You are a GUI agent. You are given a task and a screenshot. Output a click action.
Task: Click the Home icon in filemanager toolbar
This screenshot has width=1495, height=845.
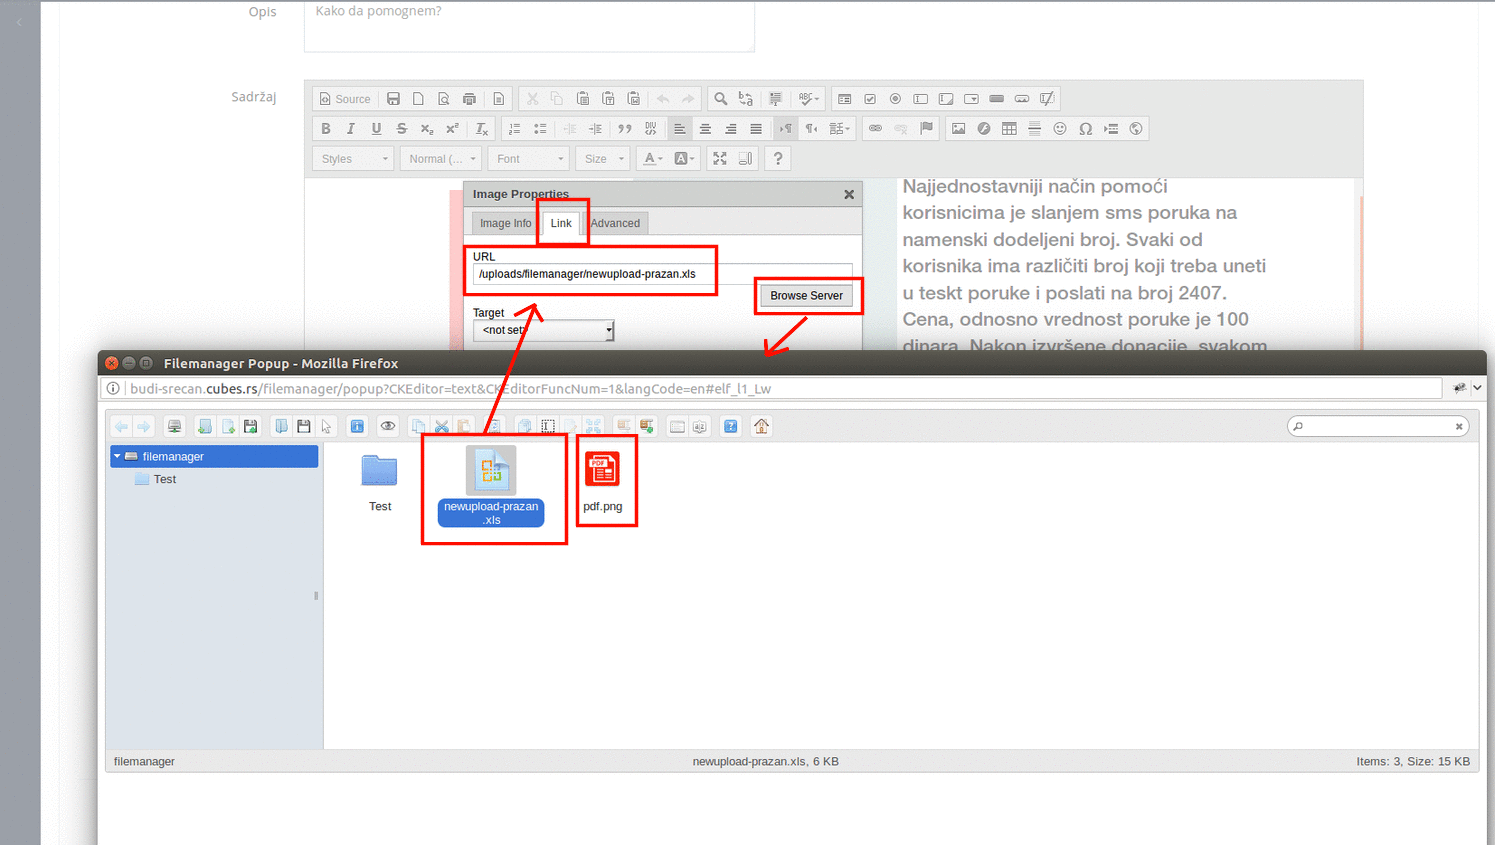[x=761, y=427]
